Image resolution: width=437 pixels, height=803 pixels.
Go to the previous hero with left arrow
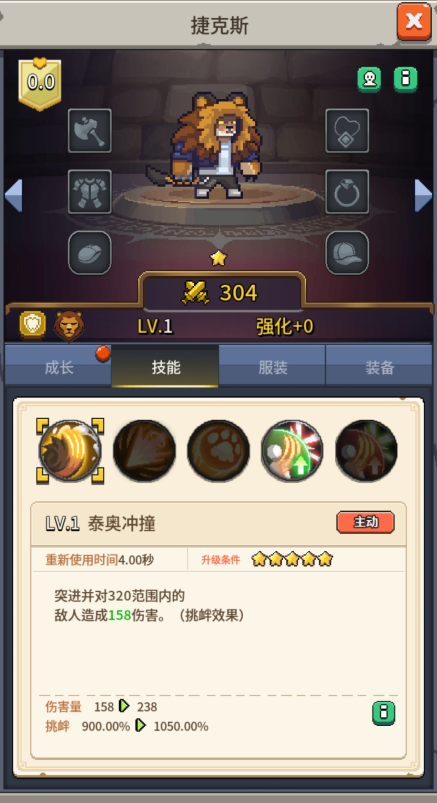point(13,195)
